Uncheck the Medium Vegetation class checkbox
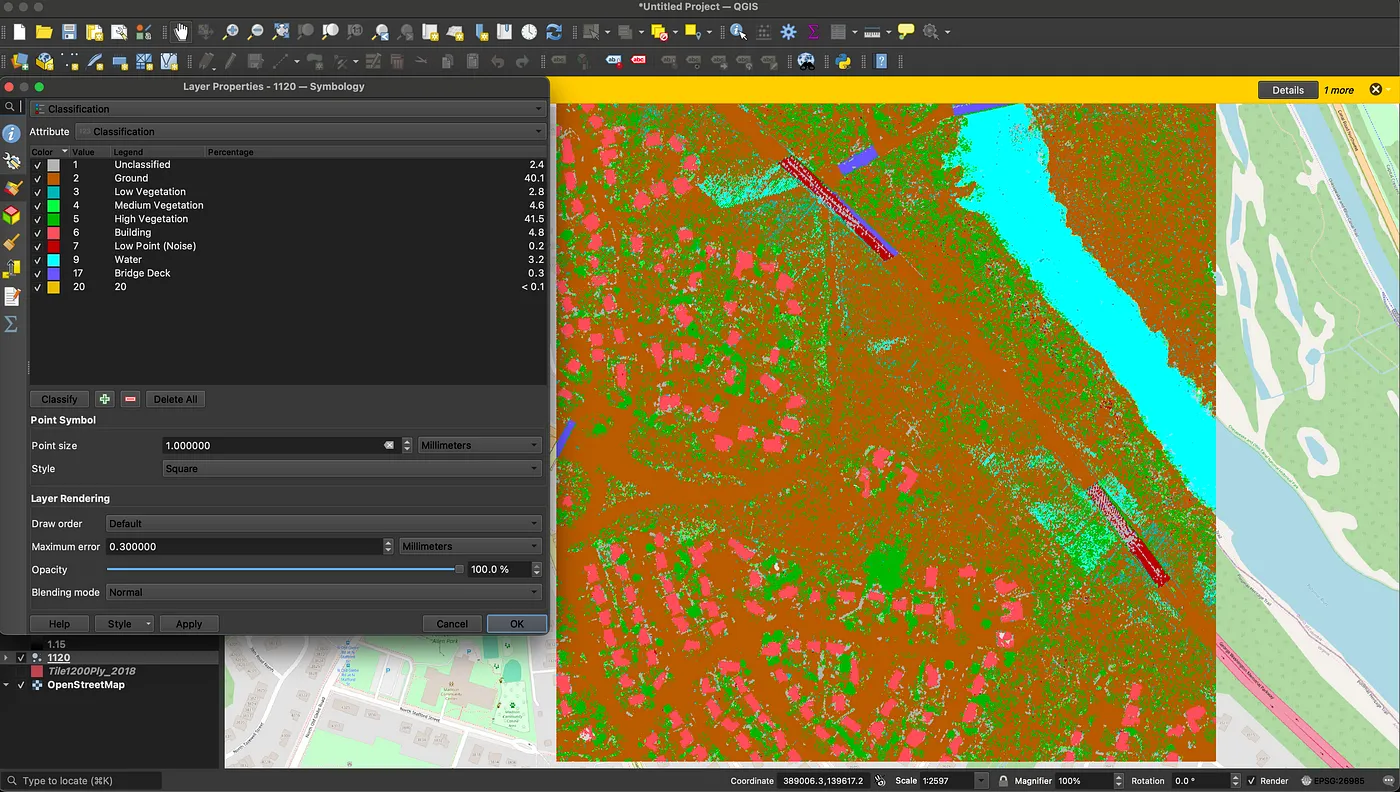 37,205
